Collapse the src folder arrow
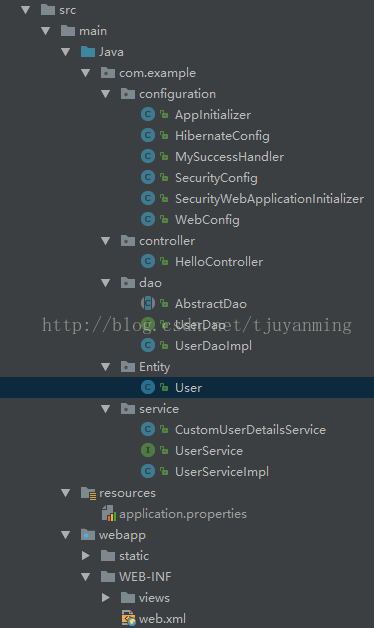This screenshot has height=628, width=374. click(26, 10)
